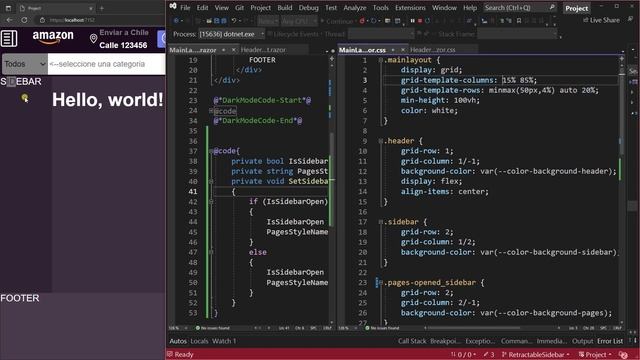This screenshot has height=360, width=640.
Task: Switch to the MainLayout razor tab
Action: click(193, 50)
